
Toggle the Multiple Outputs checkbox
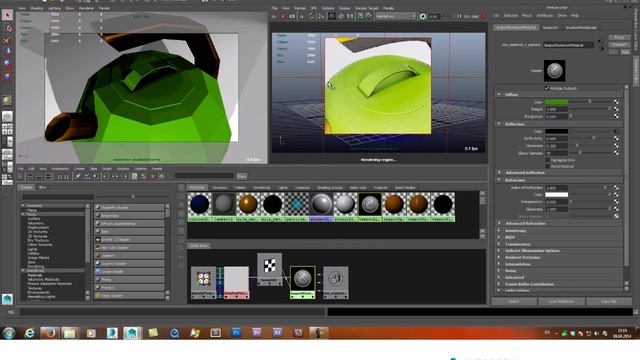click(547, 89)
